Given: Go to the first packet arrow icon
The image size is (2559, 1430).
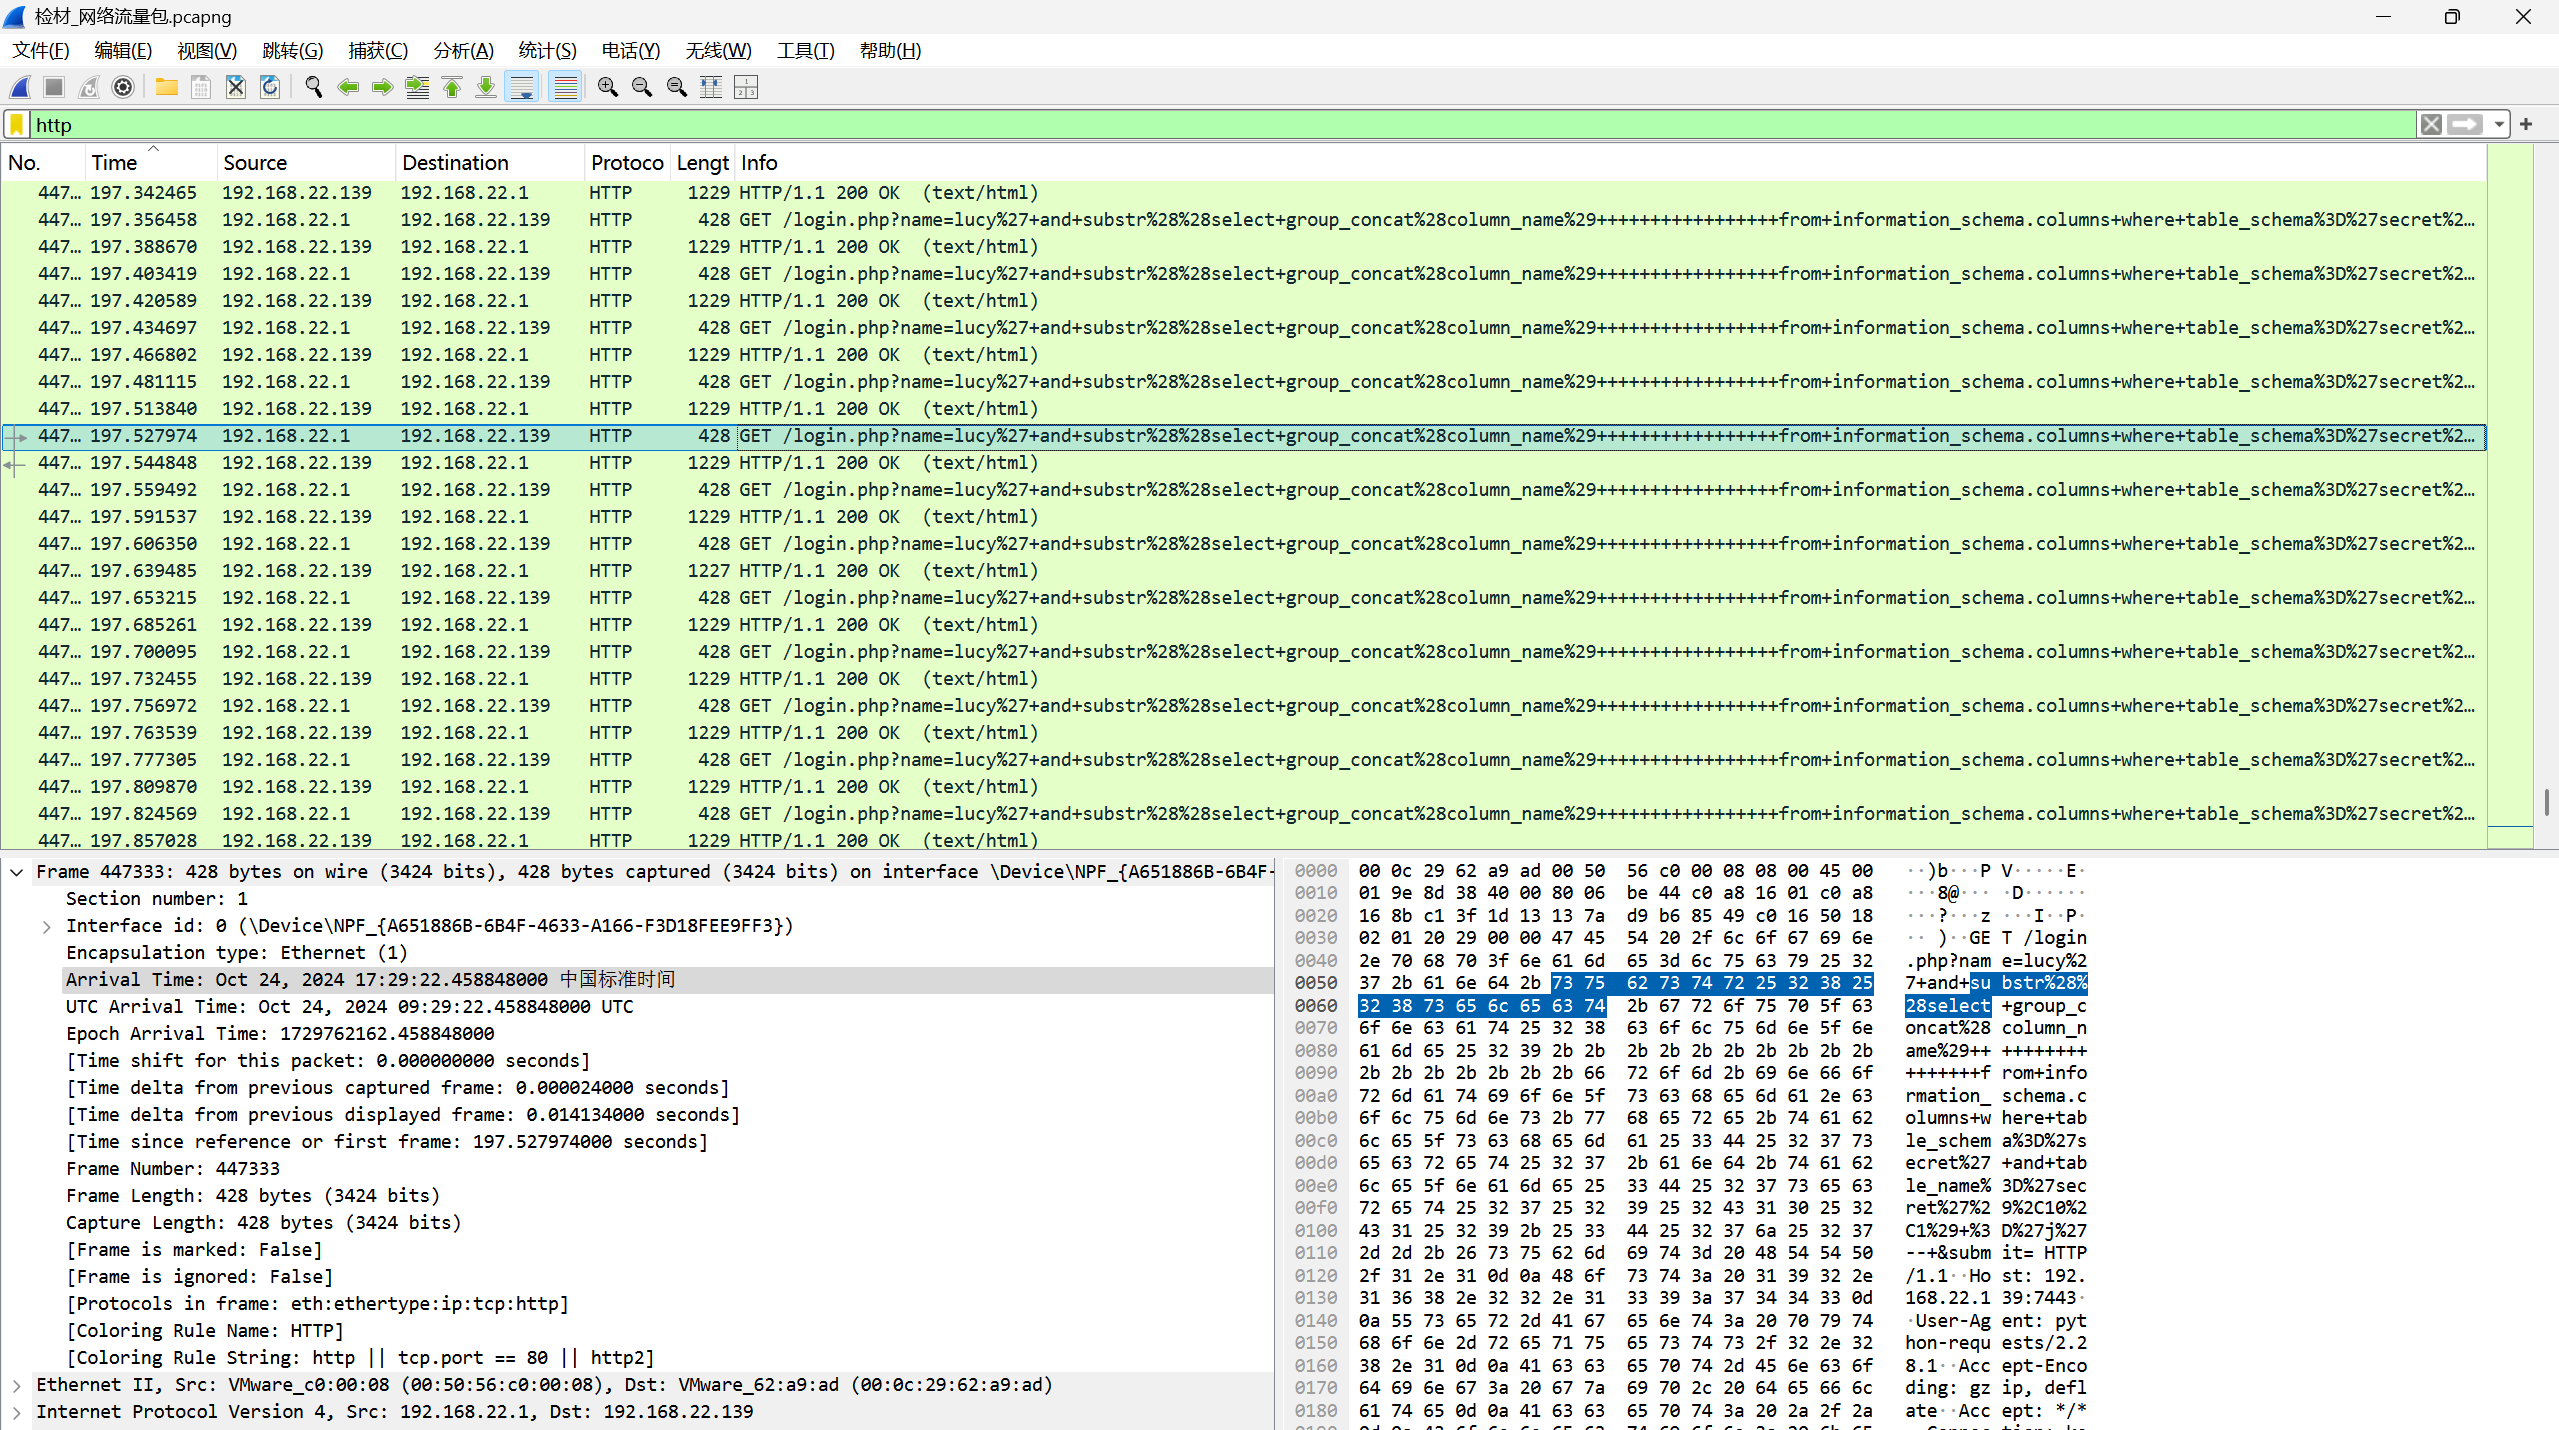Looking at the screenshot, I should pos(452,88).
